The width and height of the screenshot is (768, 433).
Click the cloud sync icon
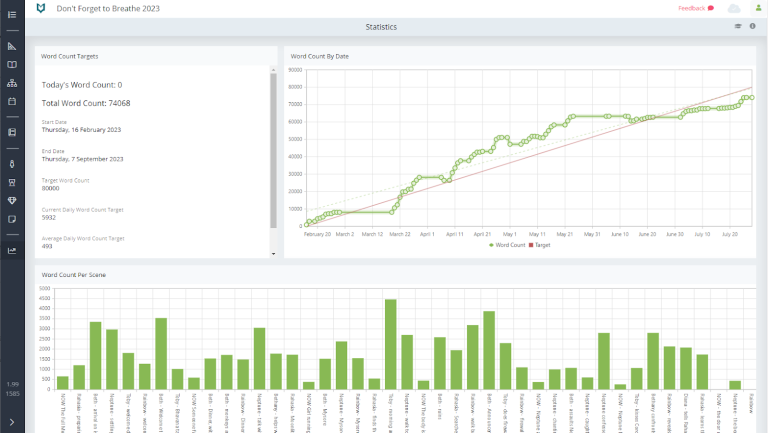[734, 8]
